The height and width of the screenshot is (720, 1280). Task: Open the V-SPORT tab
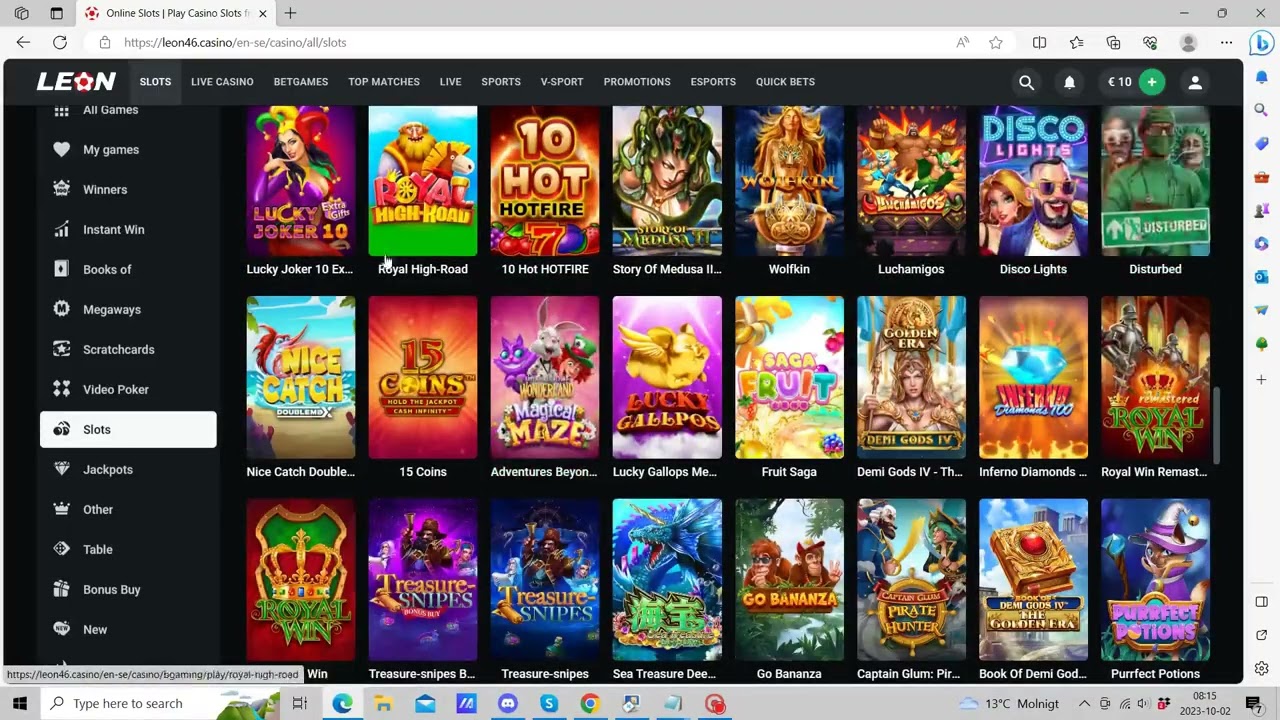pos(562,82)
